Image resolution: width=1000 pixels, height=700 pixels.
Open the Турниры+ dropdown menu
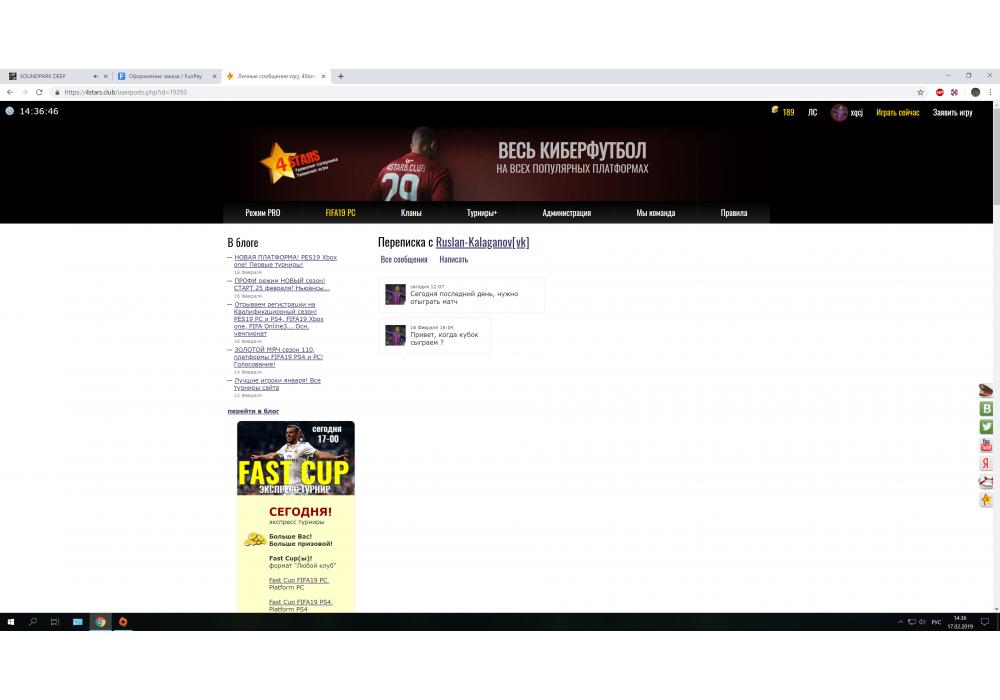[x=481, y=213]
